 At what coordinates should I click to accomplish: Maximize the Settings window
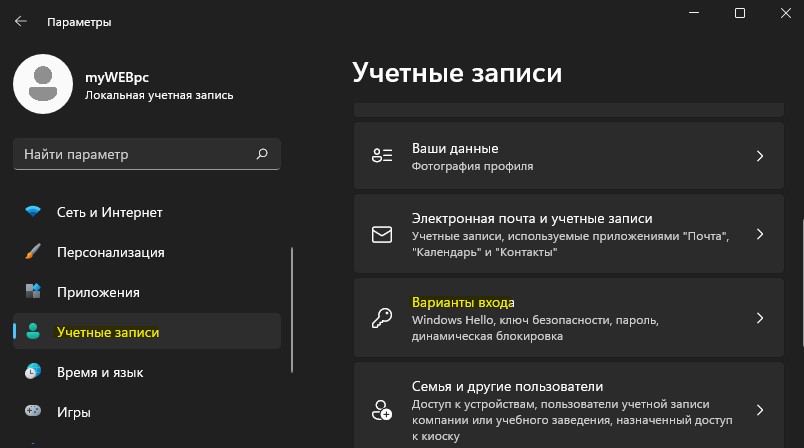739,13
